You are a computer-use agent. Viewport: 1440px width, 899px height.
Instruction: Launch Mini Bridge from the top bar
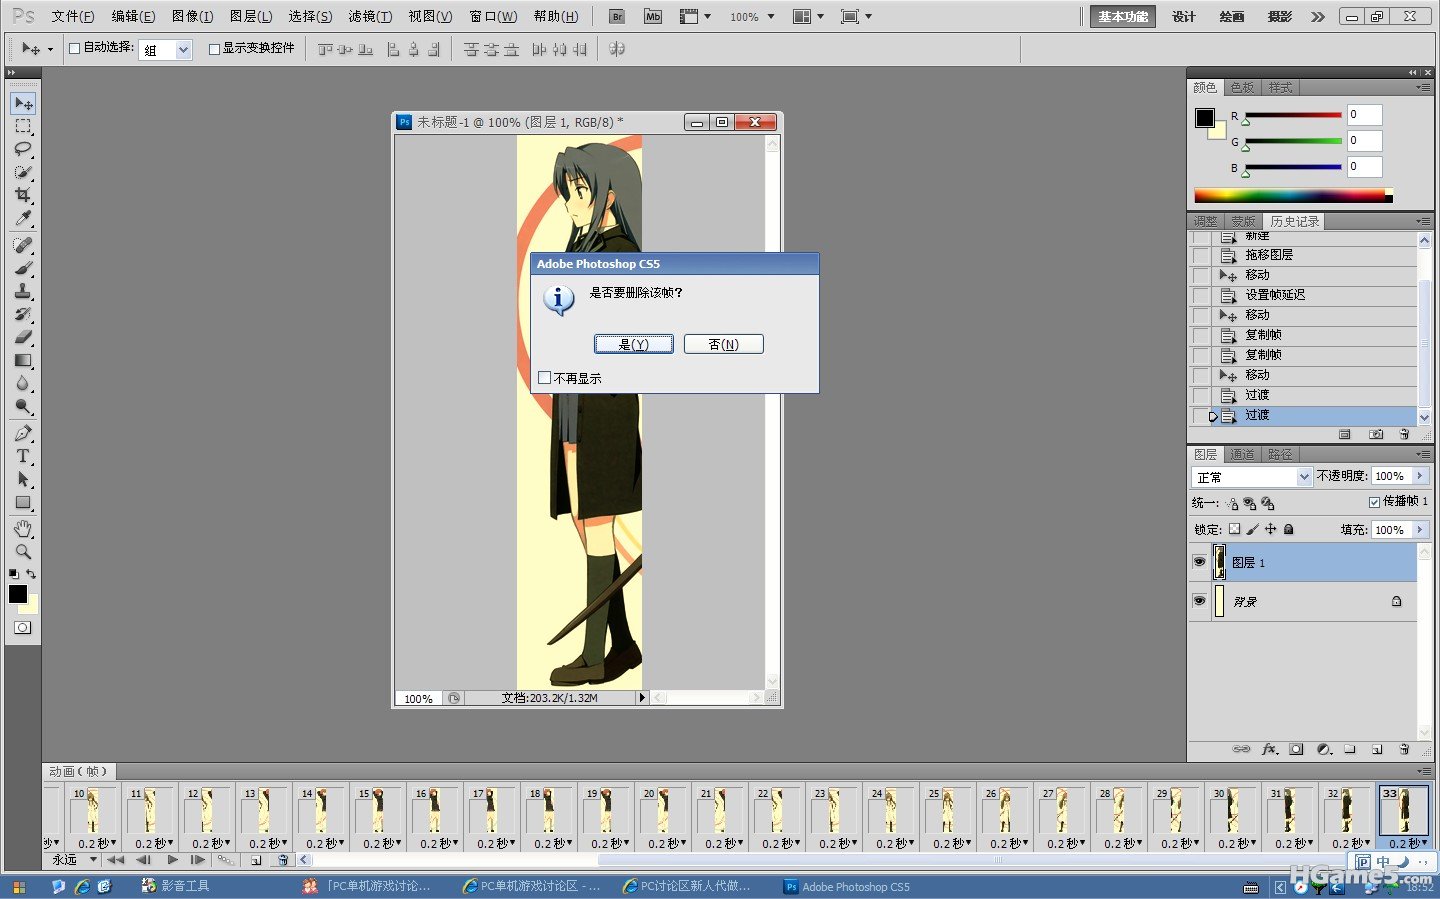point(653,16)
